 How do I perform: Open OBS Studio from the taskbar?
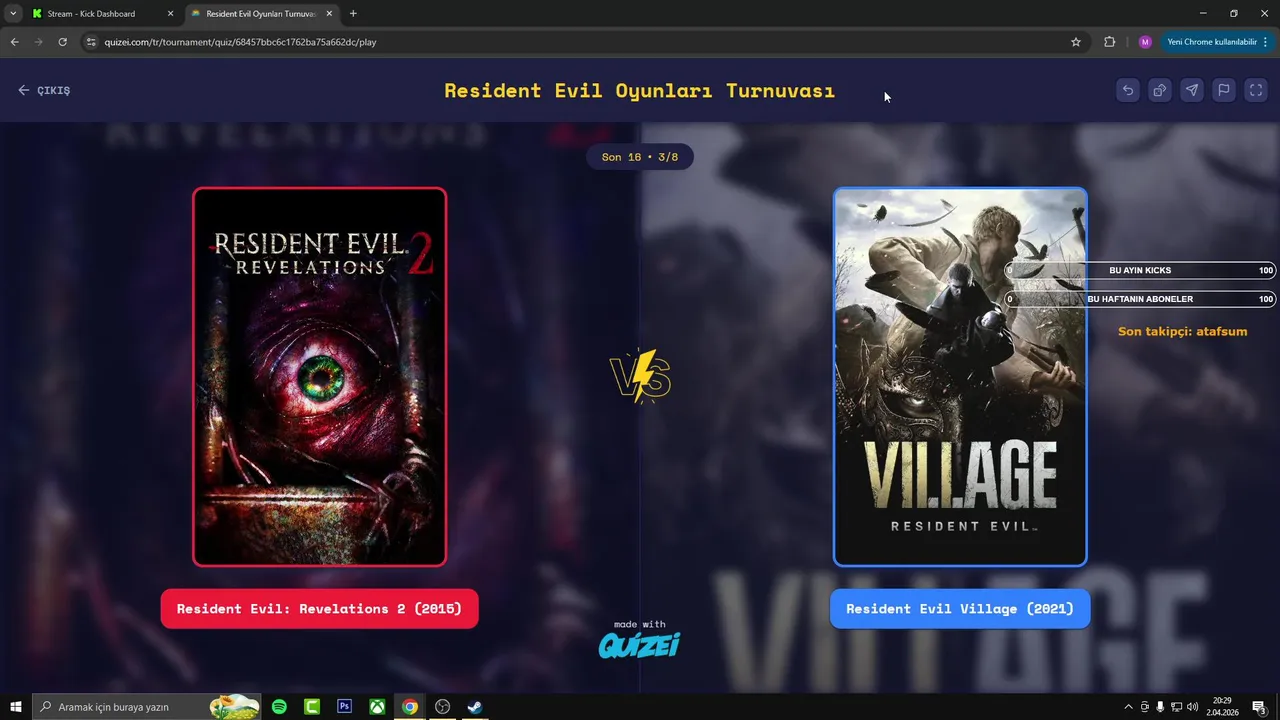pyautogui.click(x=442, y=707)
